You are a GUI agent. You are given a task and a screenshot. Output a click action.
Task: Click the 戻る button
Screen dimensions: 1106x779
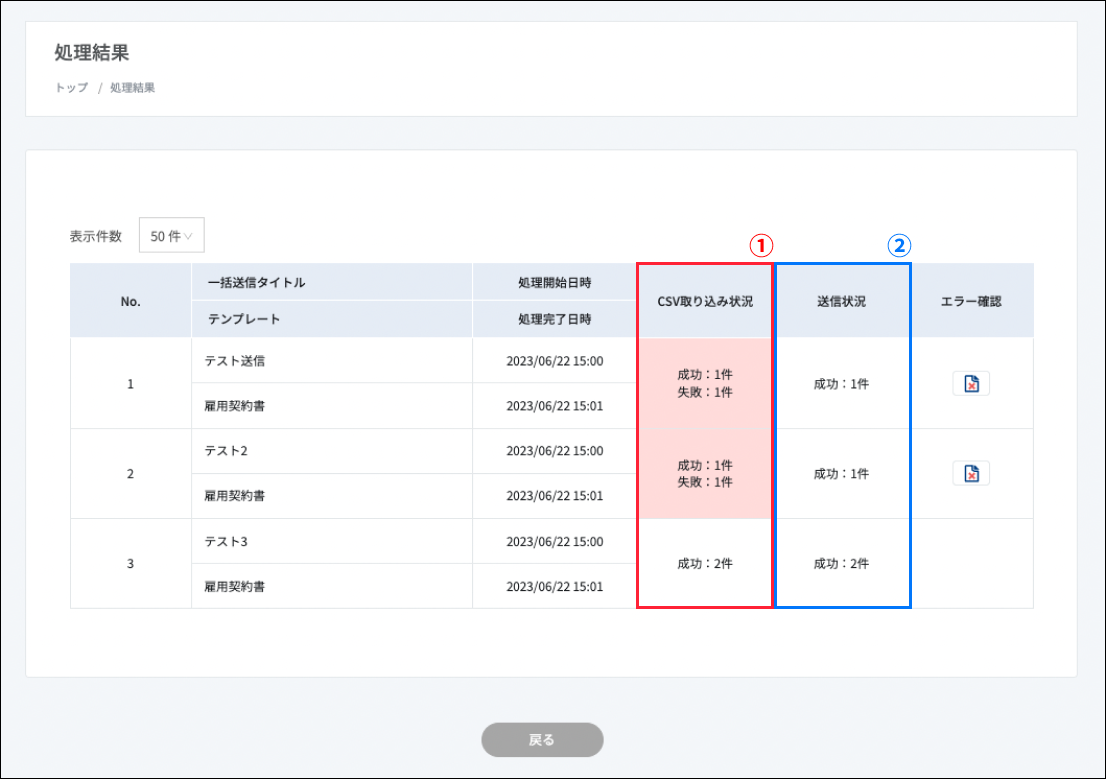pos(542,740)
